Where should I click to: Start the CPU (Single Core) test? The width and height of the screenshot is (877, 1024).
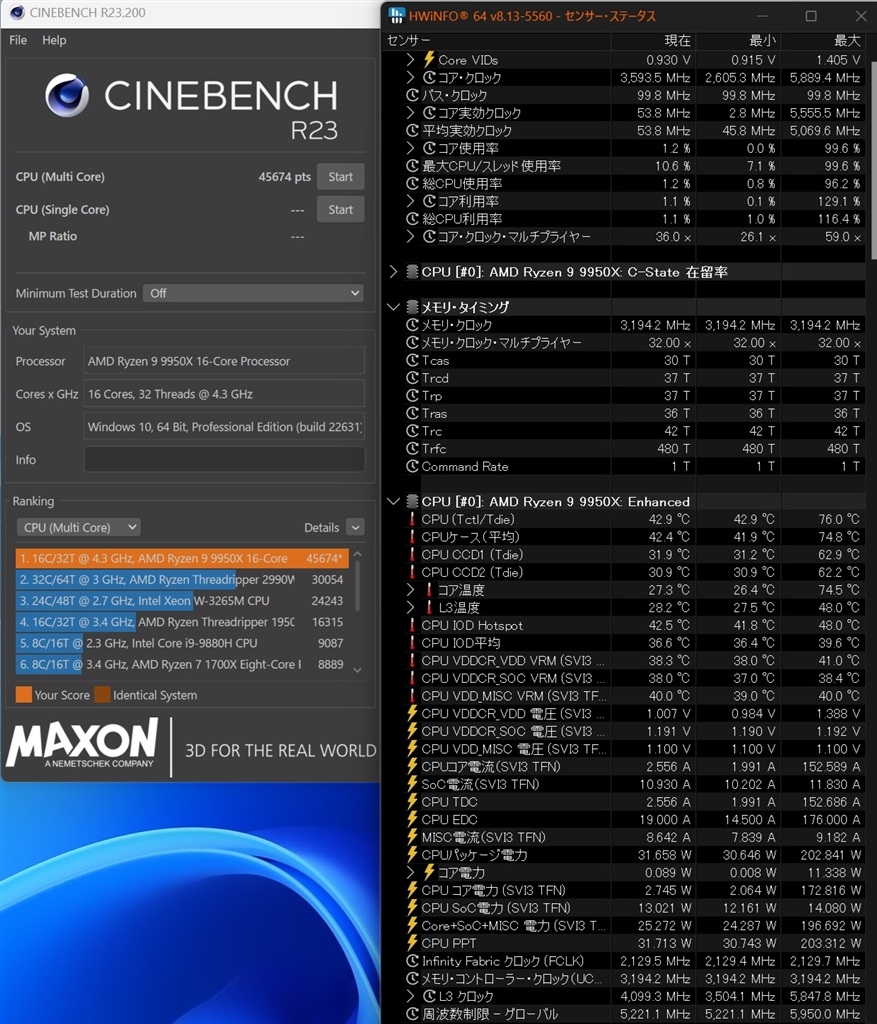[340, 210]
